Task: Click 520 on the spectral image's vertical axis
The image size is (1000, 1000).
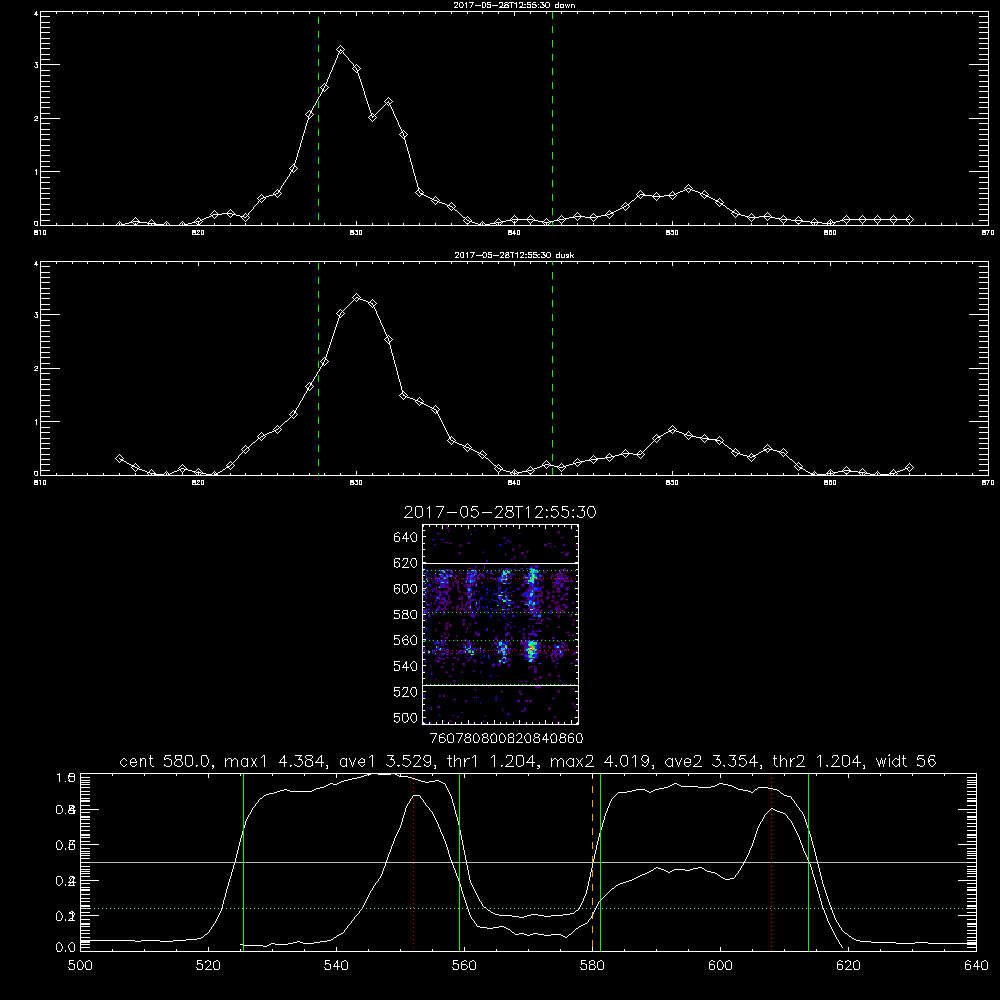Action: click(x=406, y=692)
